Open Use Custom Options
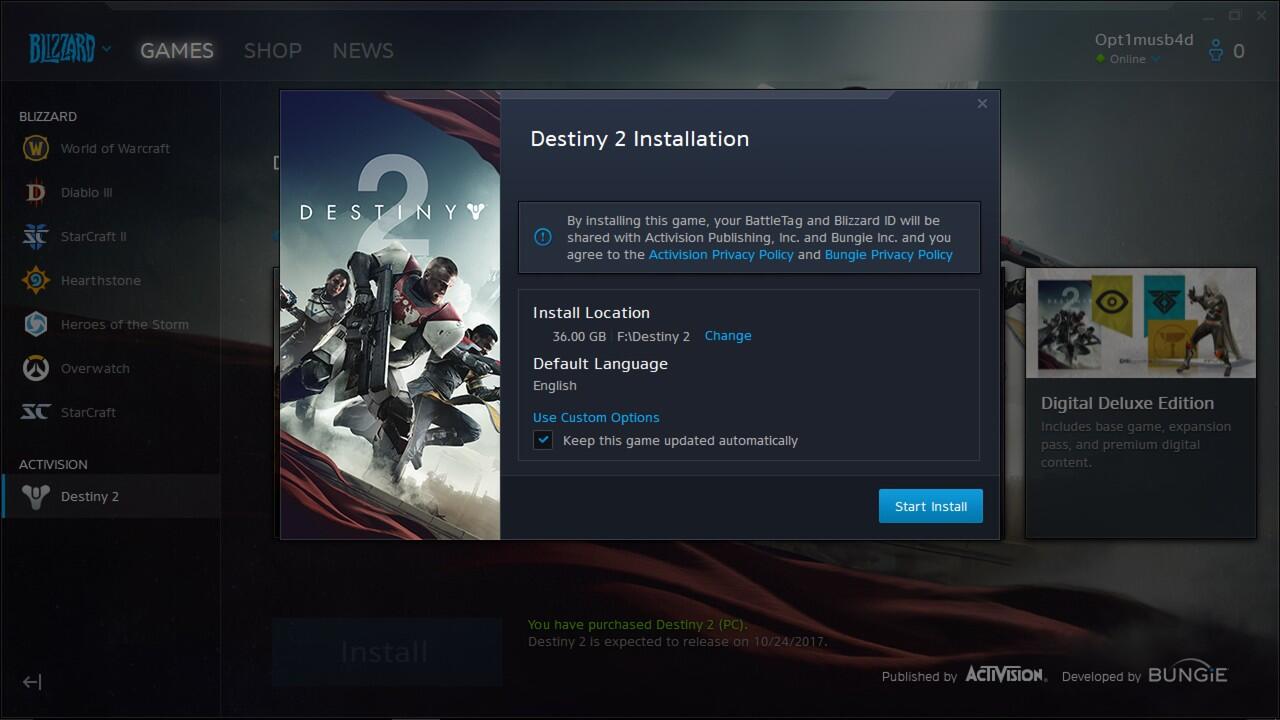 596,418
